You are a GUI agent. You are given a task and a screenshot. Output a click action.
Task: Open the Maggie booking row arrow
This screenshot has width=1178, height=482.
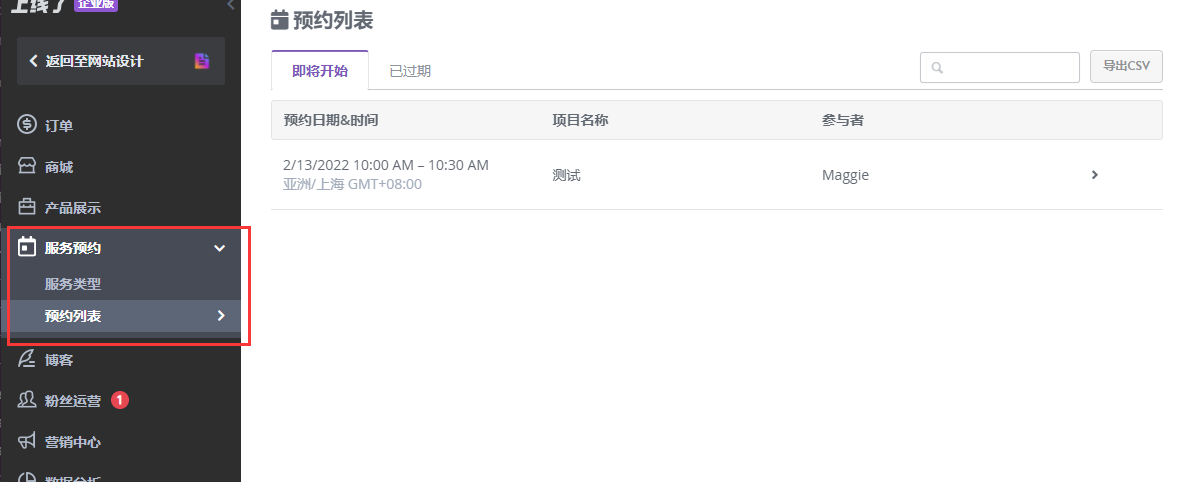(x=1095, y=175)
